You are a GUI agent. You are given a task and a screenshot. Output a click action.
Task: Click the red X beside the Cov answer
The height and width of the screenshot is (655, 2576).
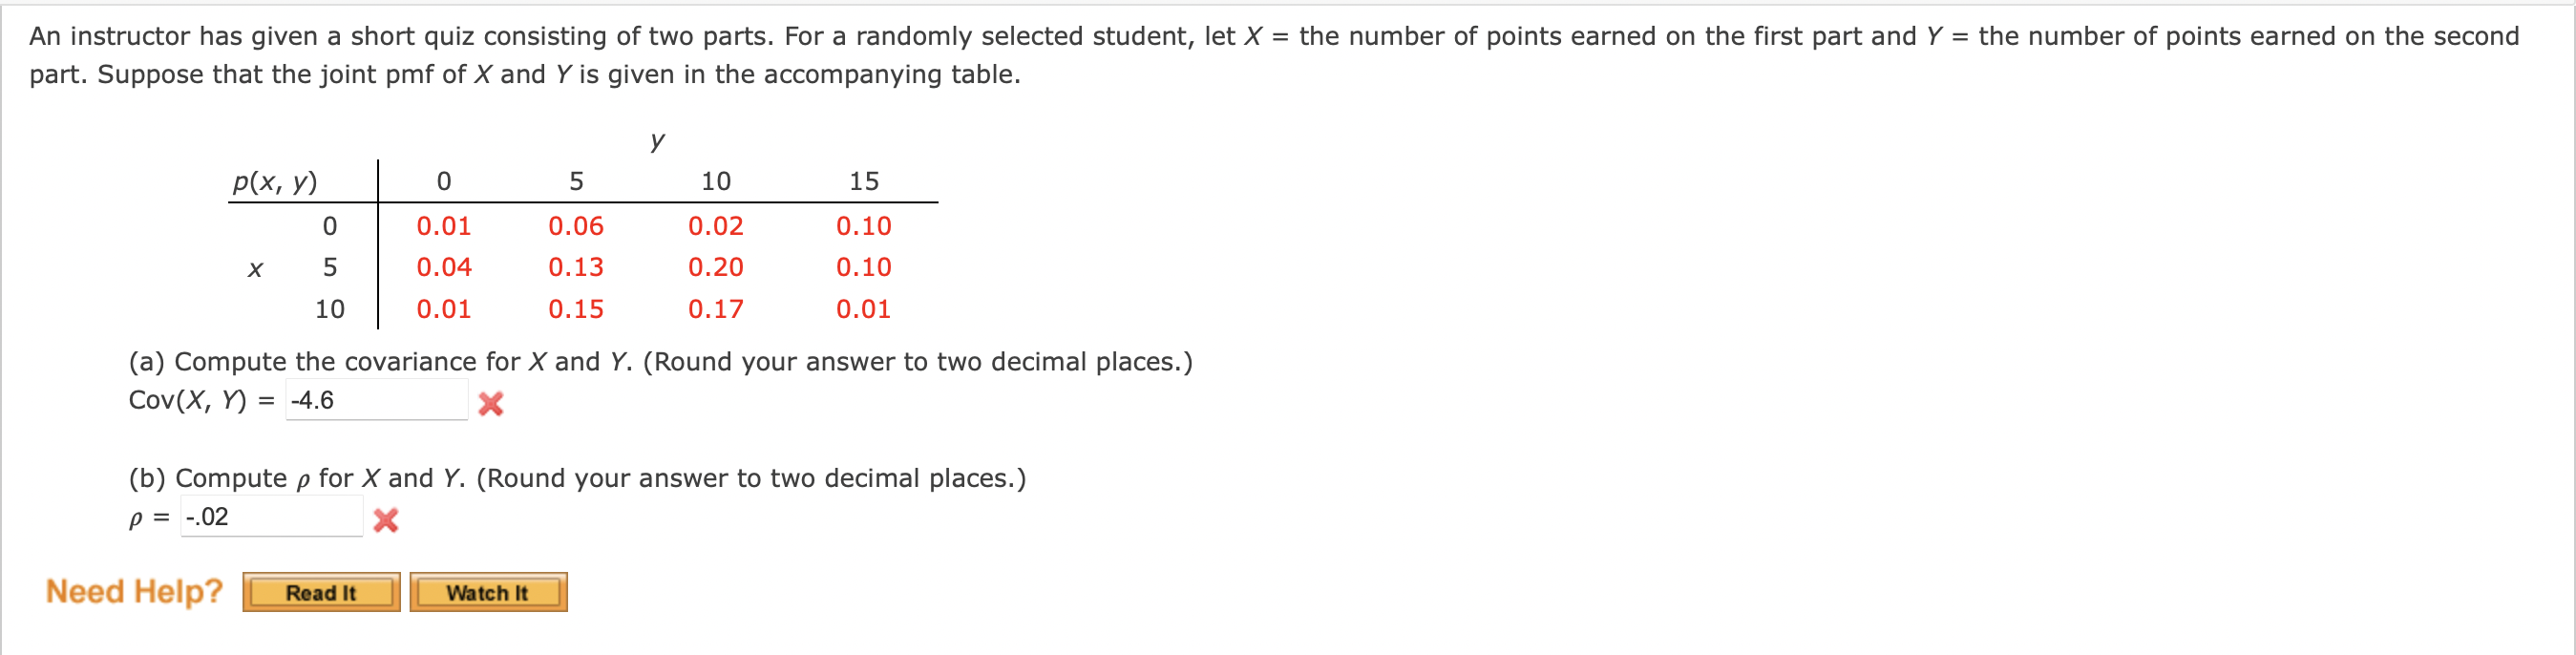pos(491,405)
